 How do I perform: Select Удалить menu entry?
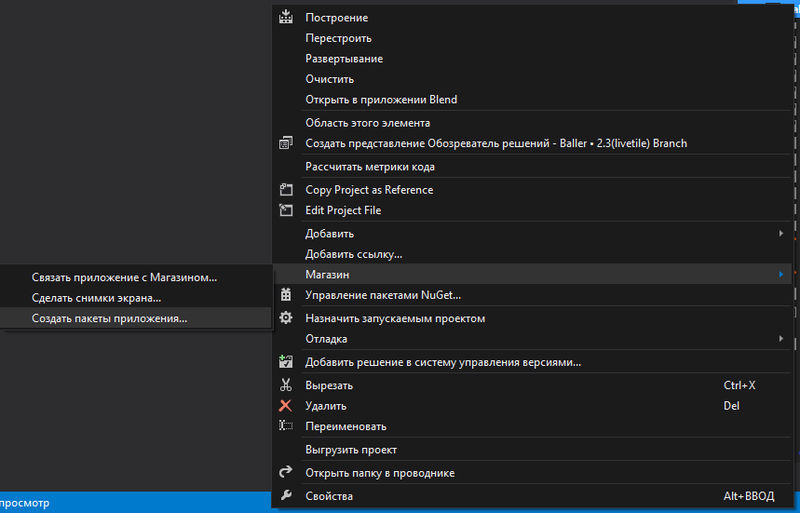pos(532,405)
